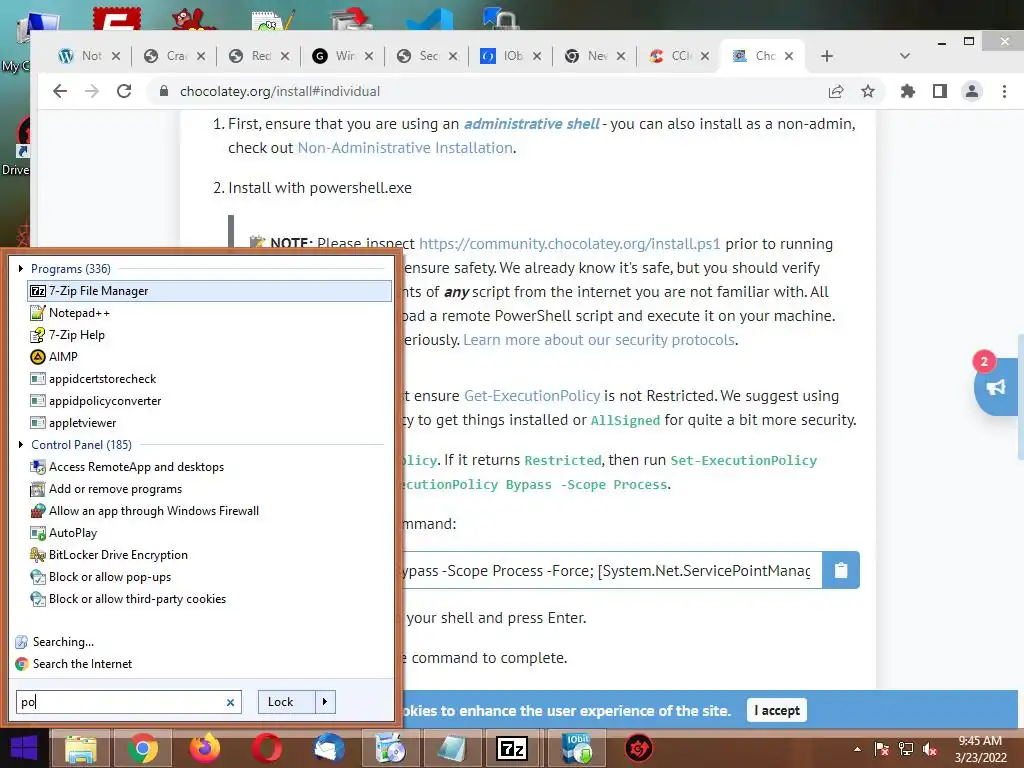Open the arrow menu next to Lock
The image size is (1024, 768).
point(325,702)
